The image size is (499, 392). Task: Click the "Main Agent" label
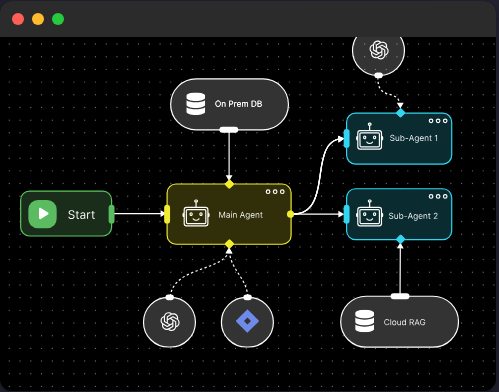point(240,215)
